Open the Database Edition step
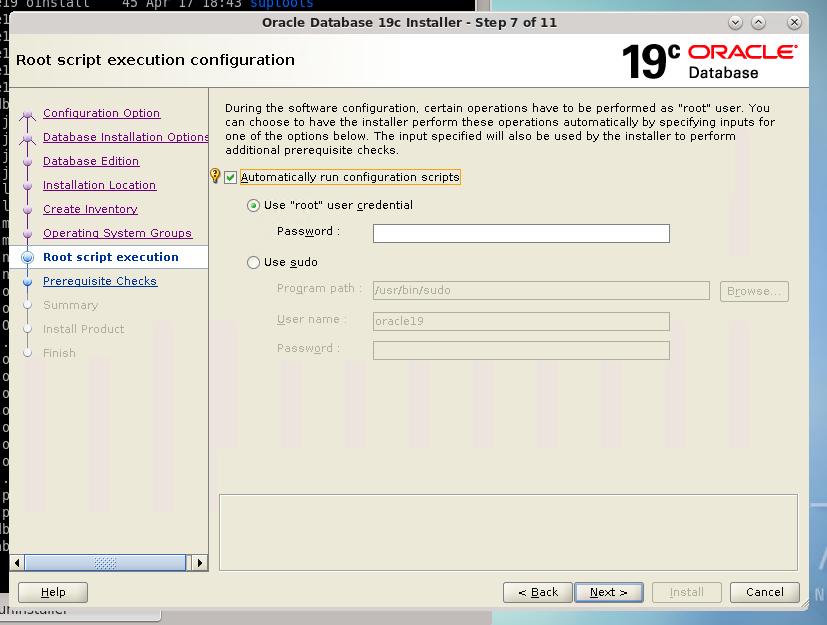Screen dimensions: 827x625 [91, 161]
